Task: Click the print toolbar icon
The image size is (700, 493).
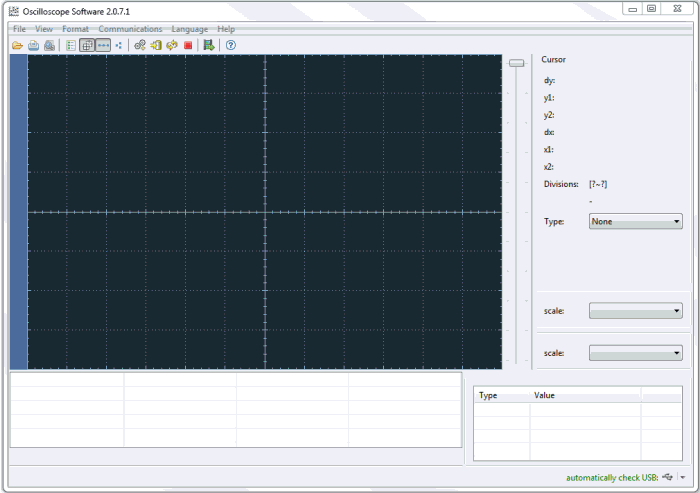Action: pyautogui.click(x=33, y=45)
